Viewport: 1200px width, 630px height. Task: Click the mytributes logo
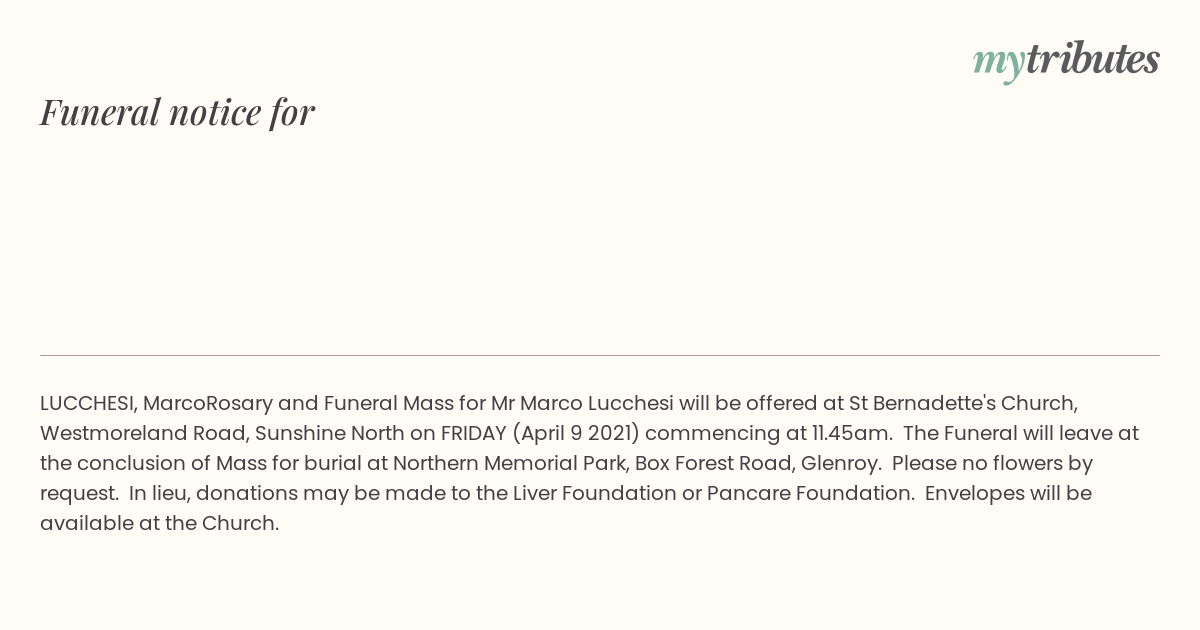tap(1066, 61)
